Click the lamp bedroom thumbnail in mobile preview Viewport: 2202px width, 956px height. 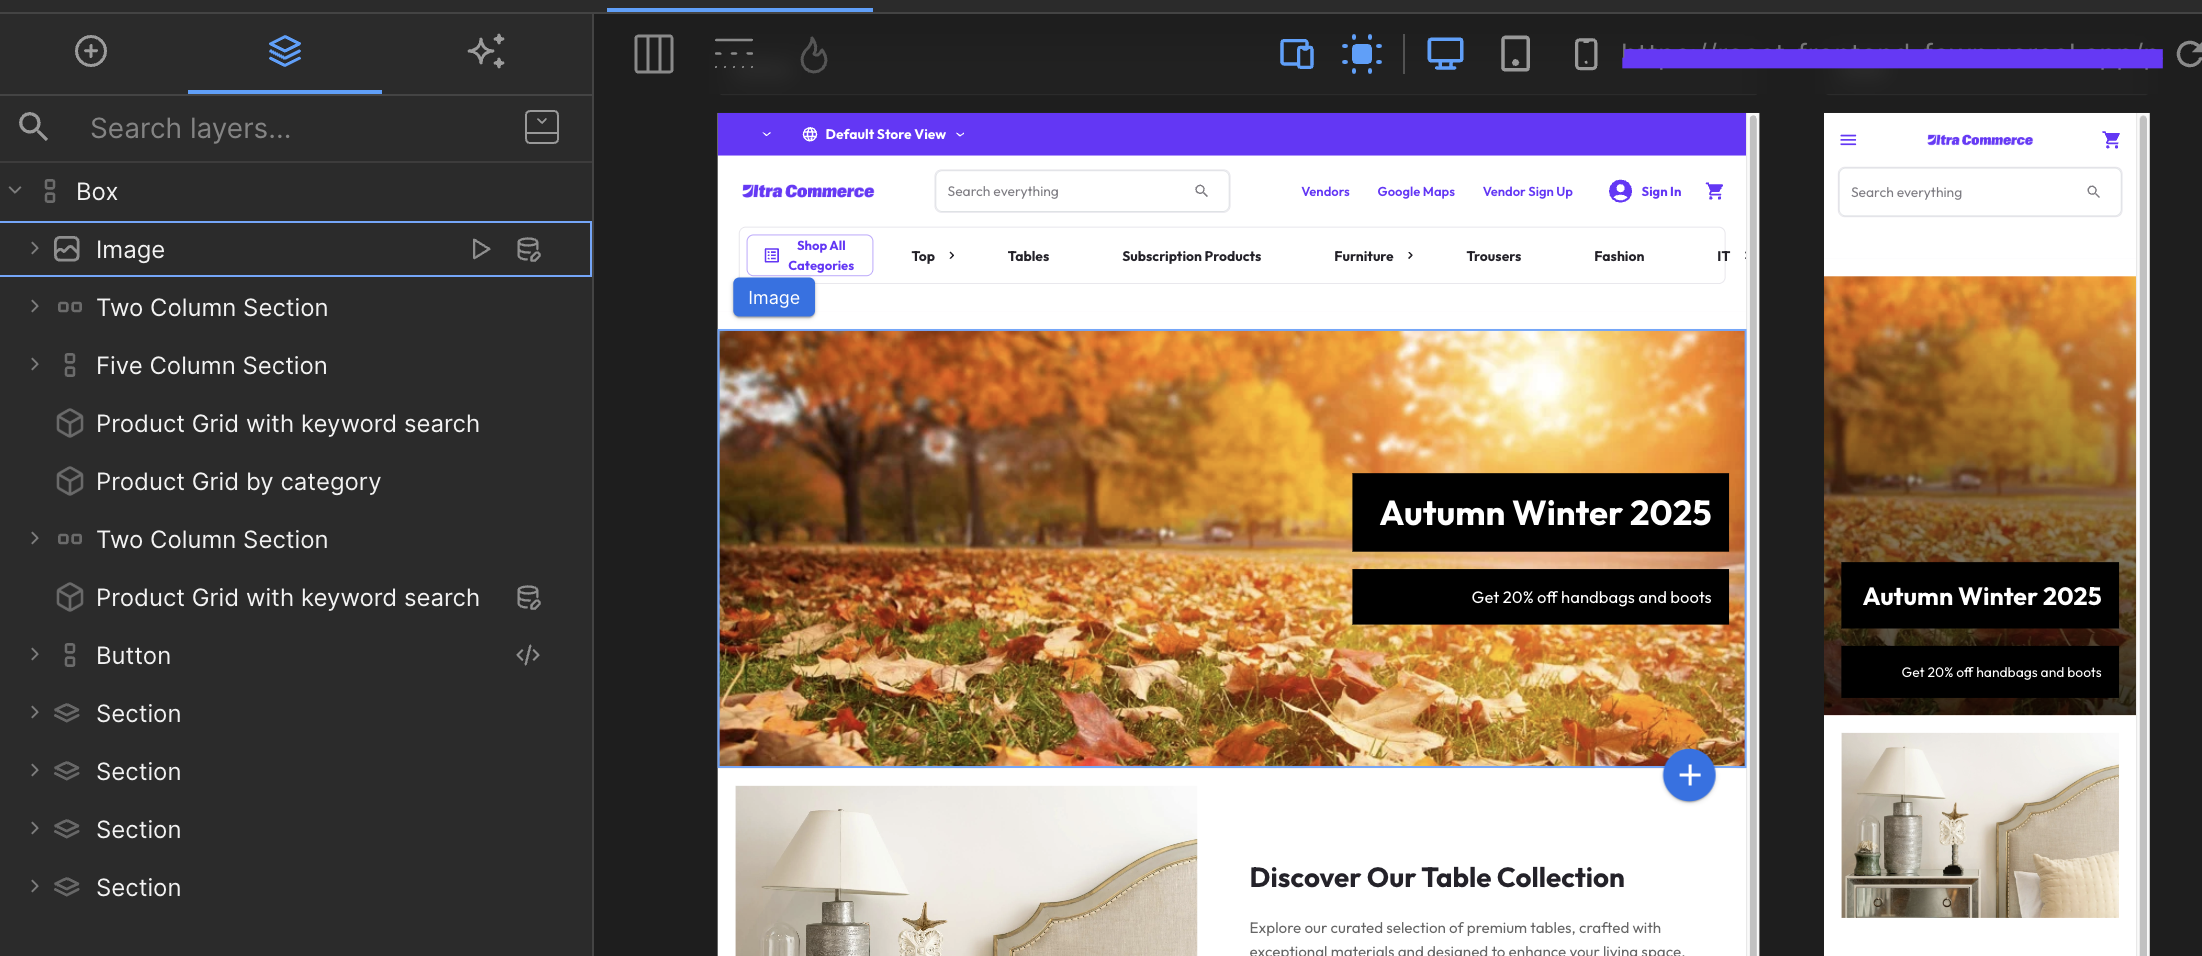click(1979, 825)
